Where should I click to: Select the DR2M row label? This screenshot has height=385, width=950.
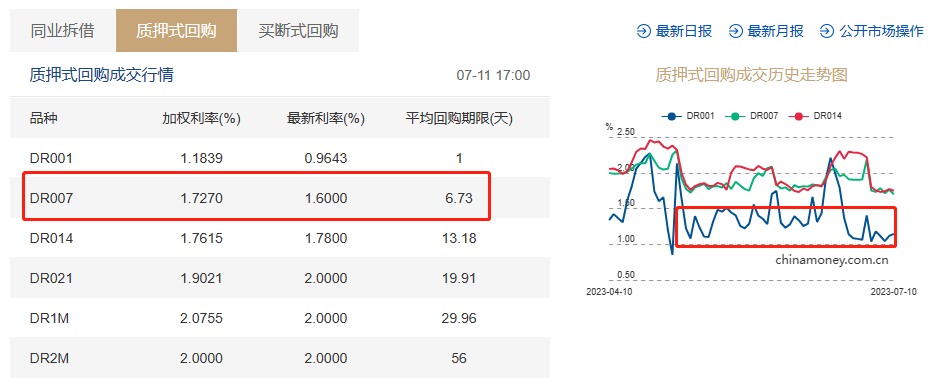49,358
